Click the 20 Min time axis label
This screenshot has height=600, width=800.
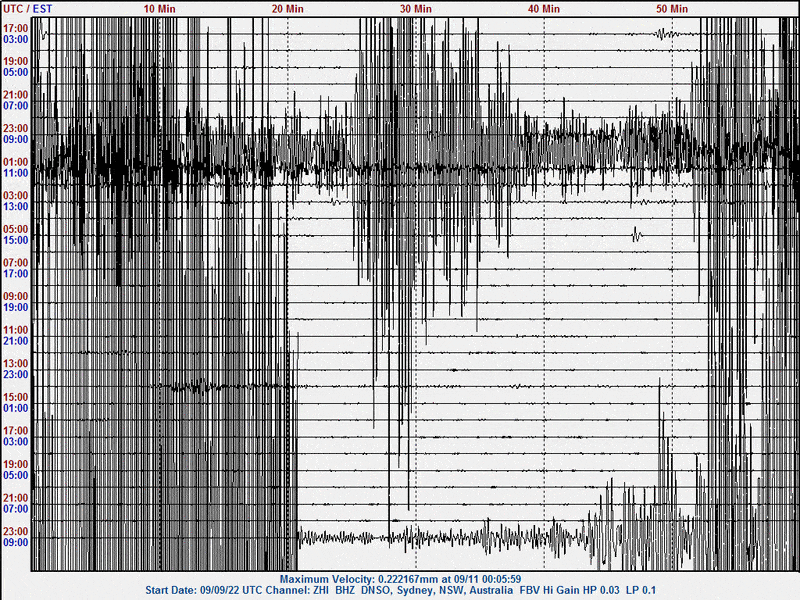(287, 8)
